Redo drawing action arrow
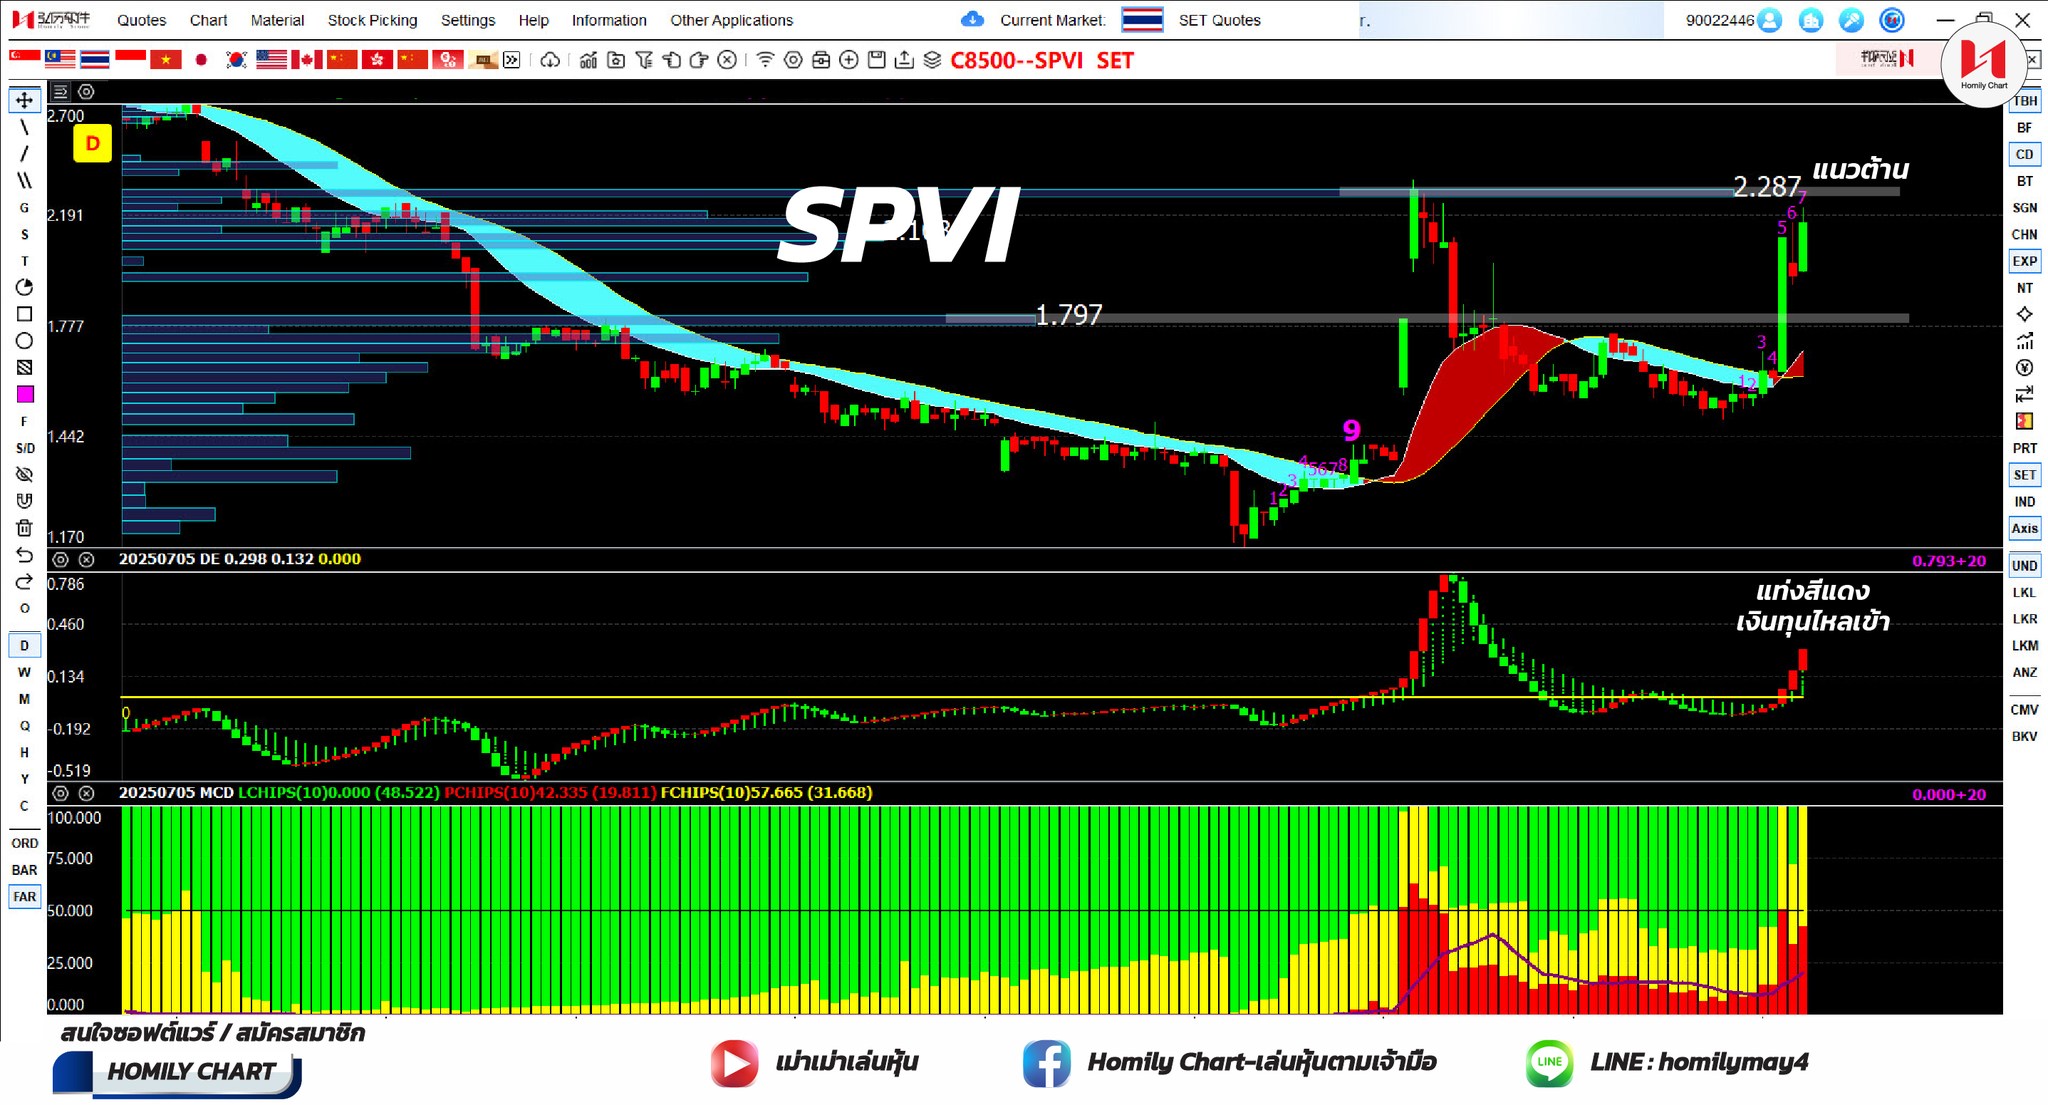2048x1105 pixels. pyautogui.click(x=24, y=581)
